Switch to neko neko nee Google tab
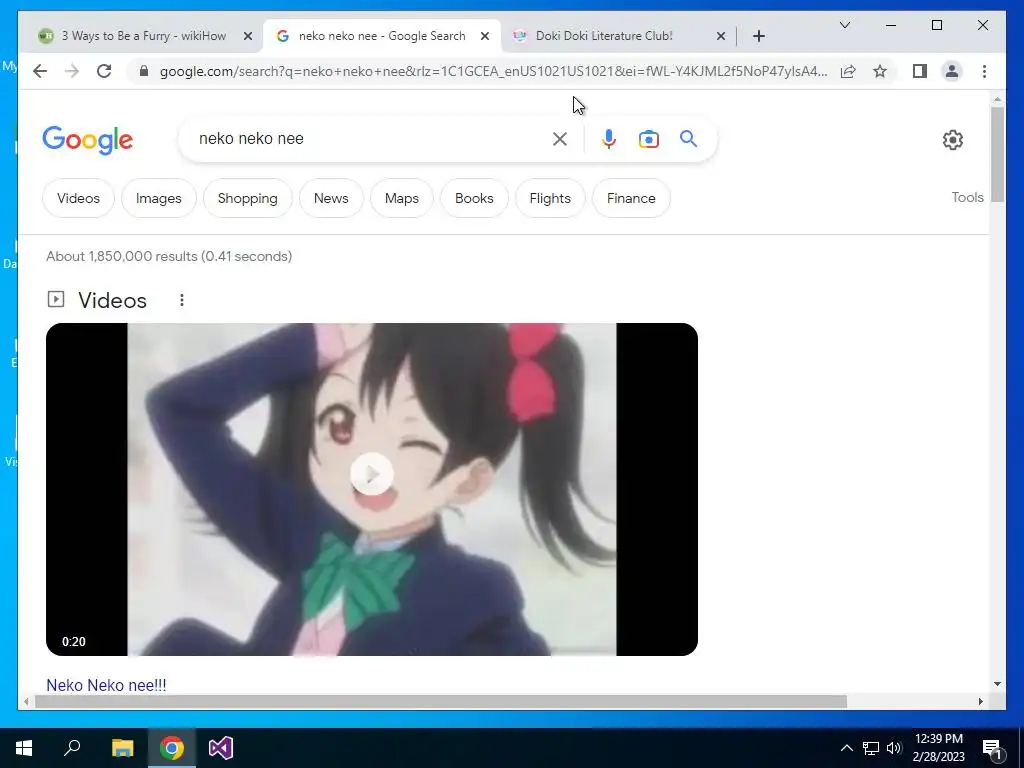 (382, 36)
